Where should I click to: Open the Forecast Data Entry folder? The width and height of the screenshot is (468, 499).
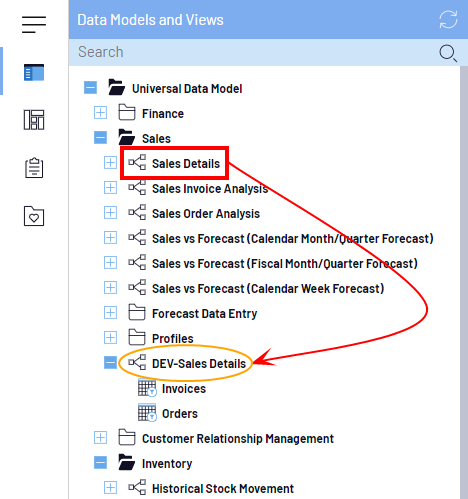[204, 314]
